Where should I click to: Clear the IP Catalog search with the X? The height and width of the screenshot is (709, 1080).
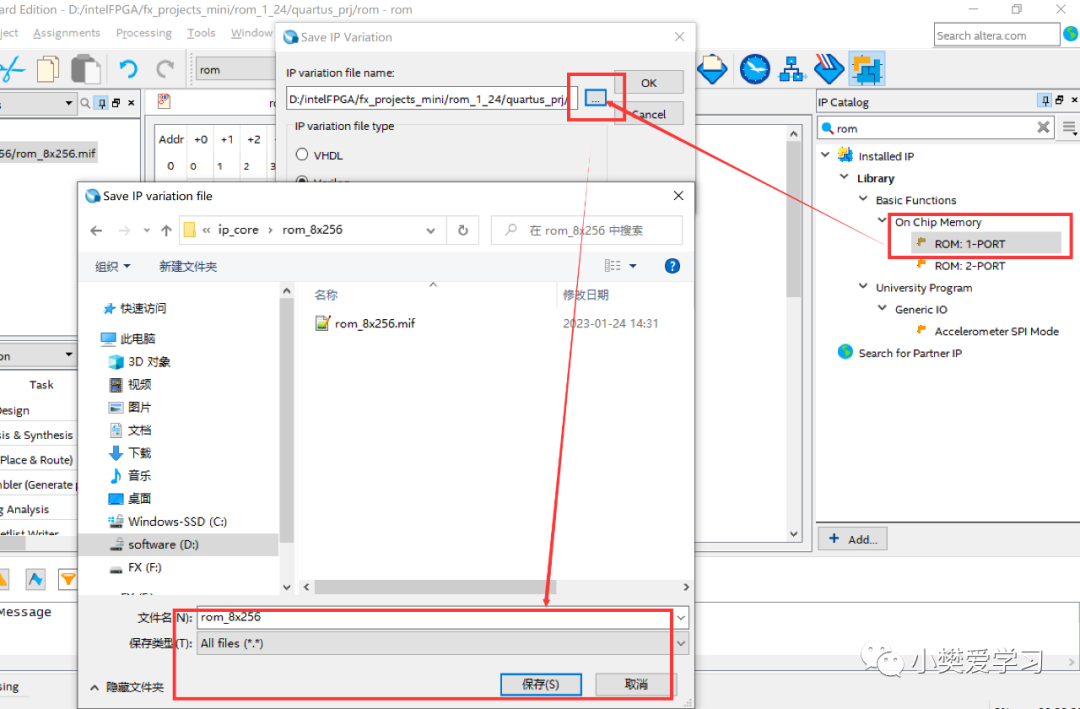[1043, 127]
